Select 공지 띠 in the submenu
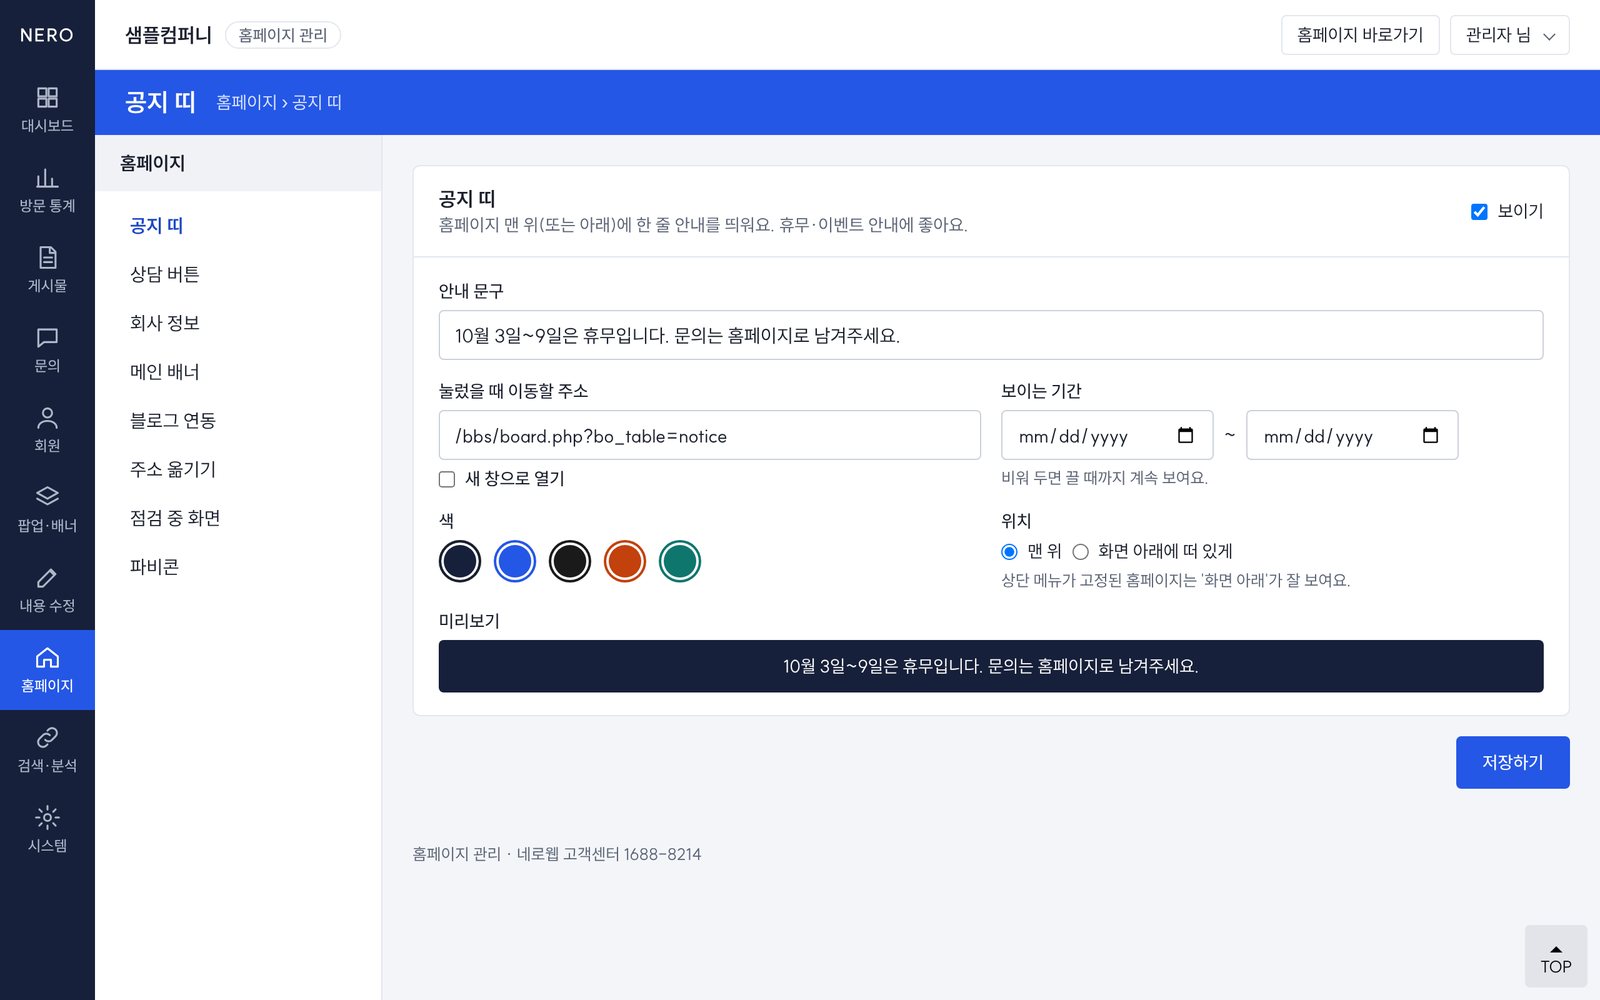Image resolution: width=1600 pixels, height=1000 pixels. pyautogui.click(x=157, y=226)
